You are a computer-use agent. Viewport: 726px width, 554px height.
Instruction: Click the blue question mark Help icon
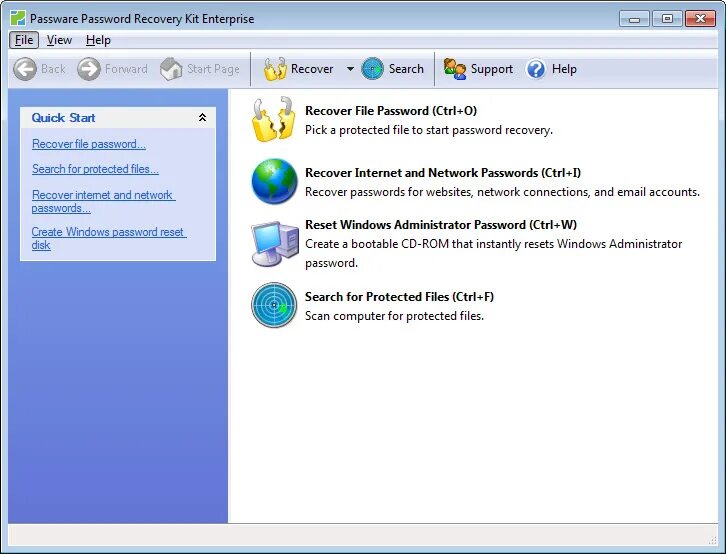pos(536,69)
